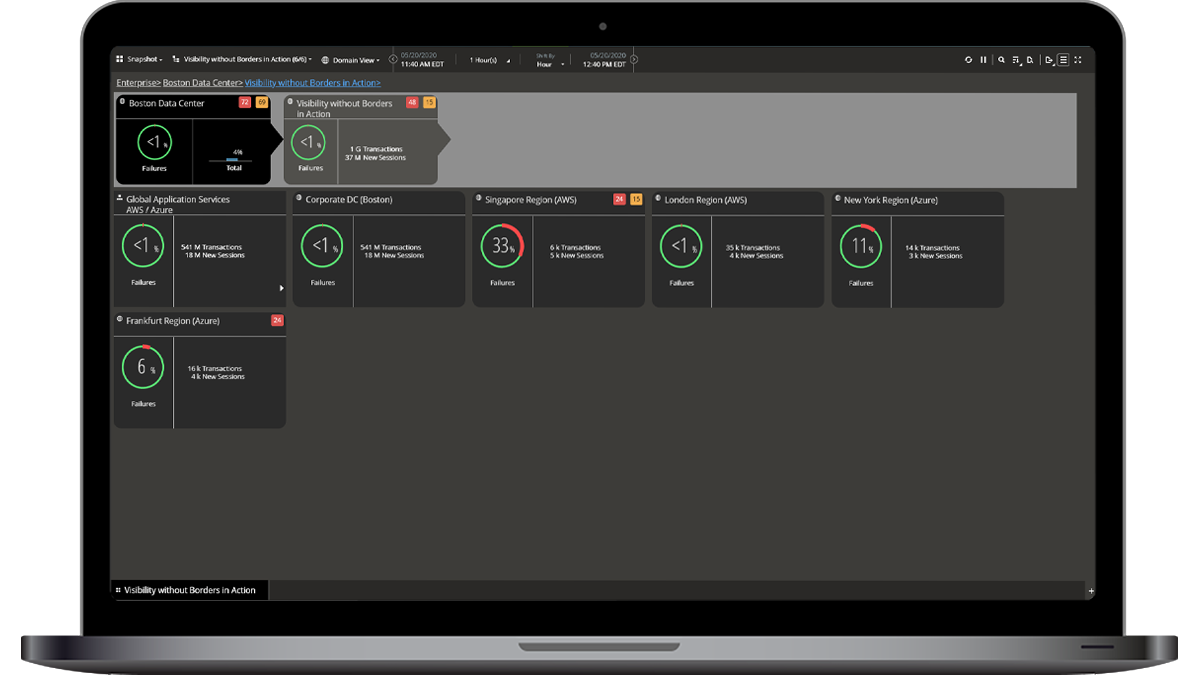Click the Enterprise breadcrumb link
Screen dimensions: 1200x675
point(137,83)
